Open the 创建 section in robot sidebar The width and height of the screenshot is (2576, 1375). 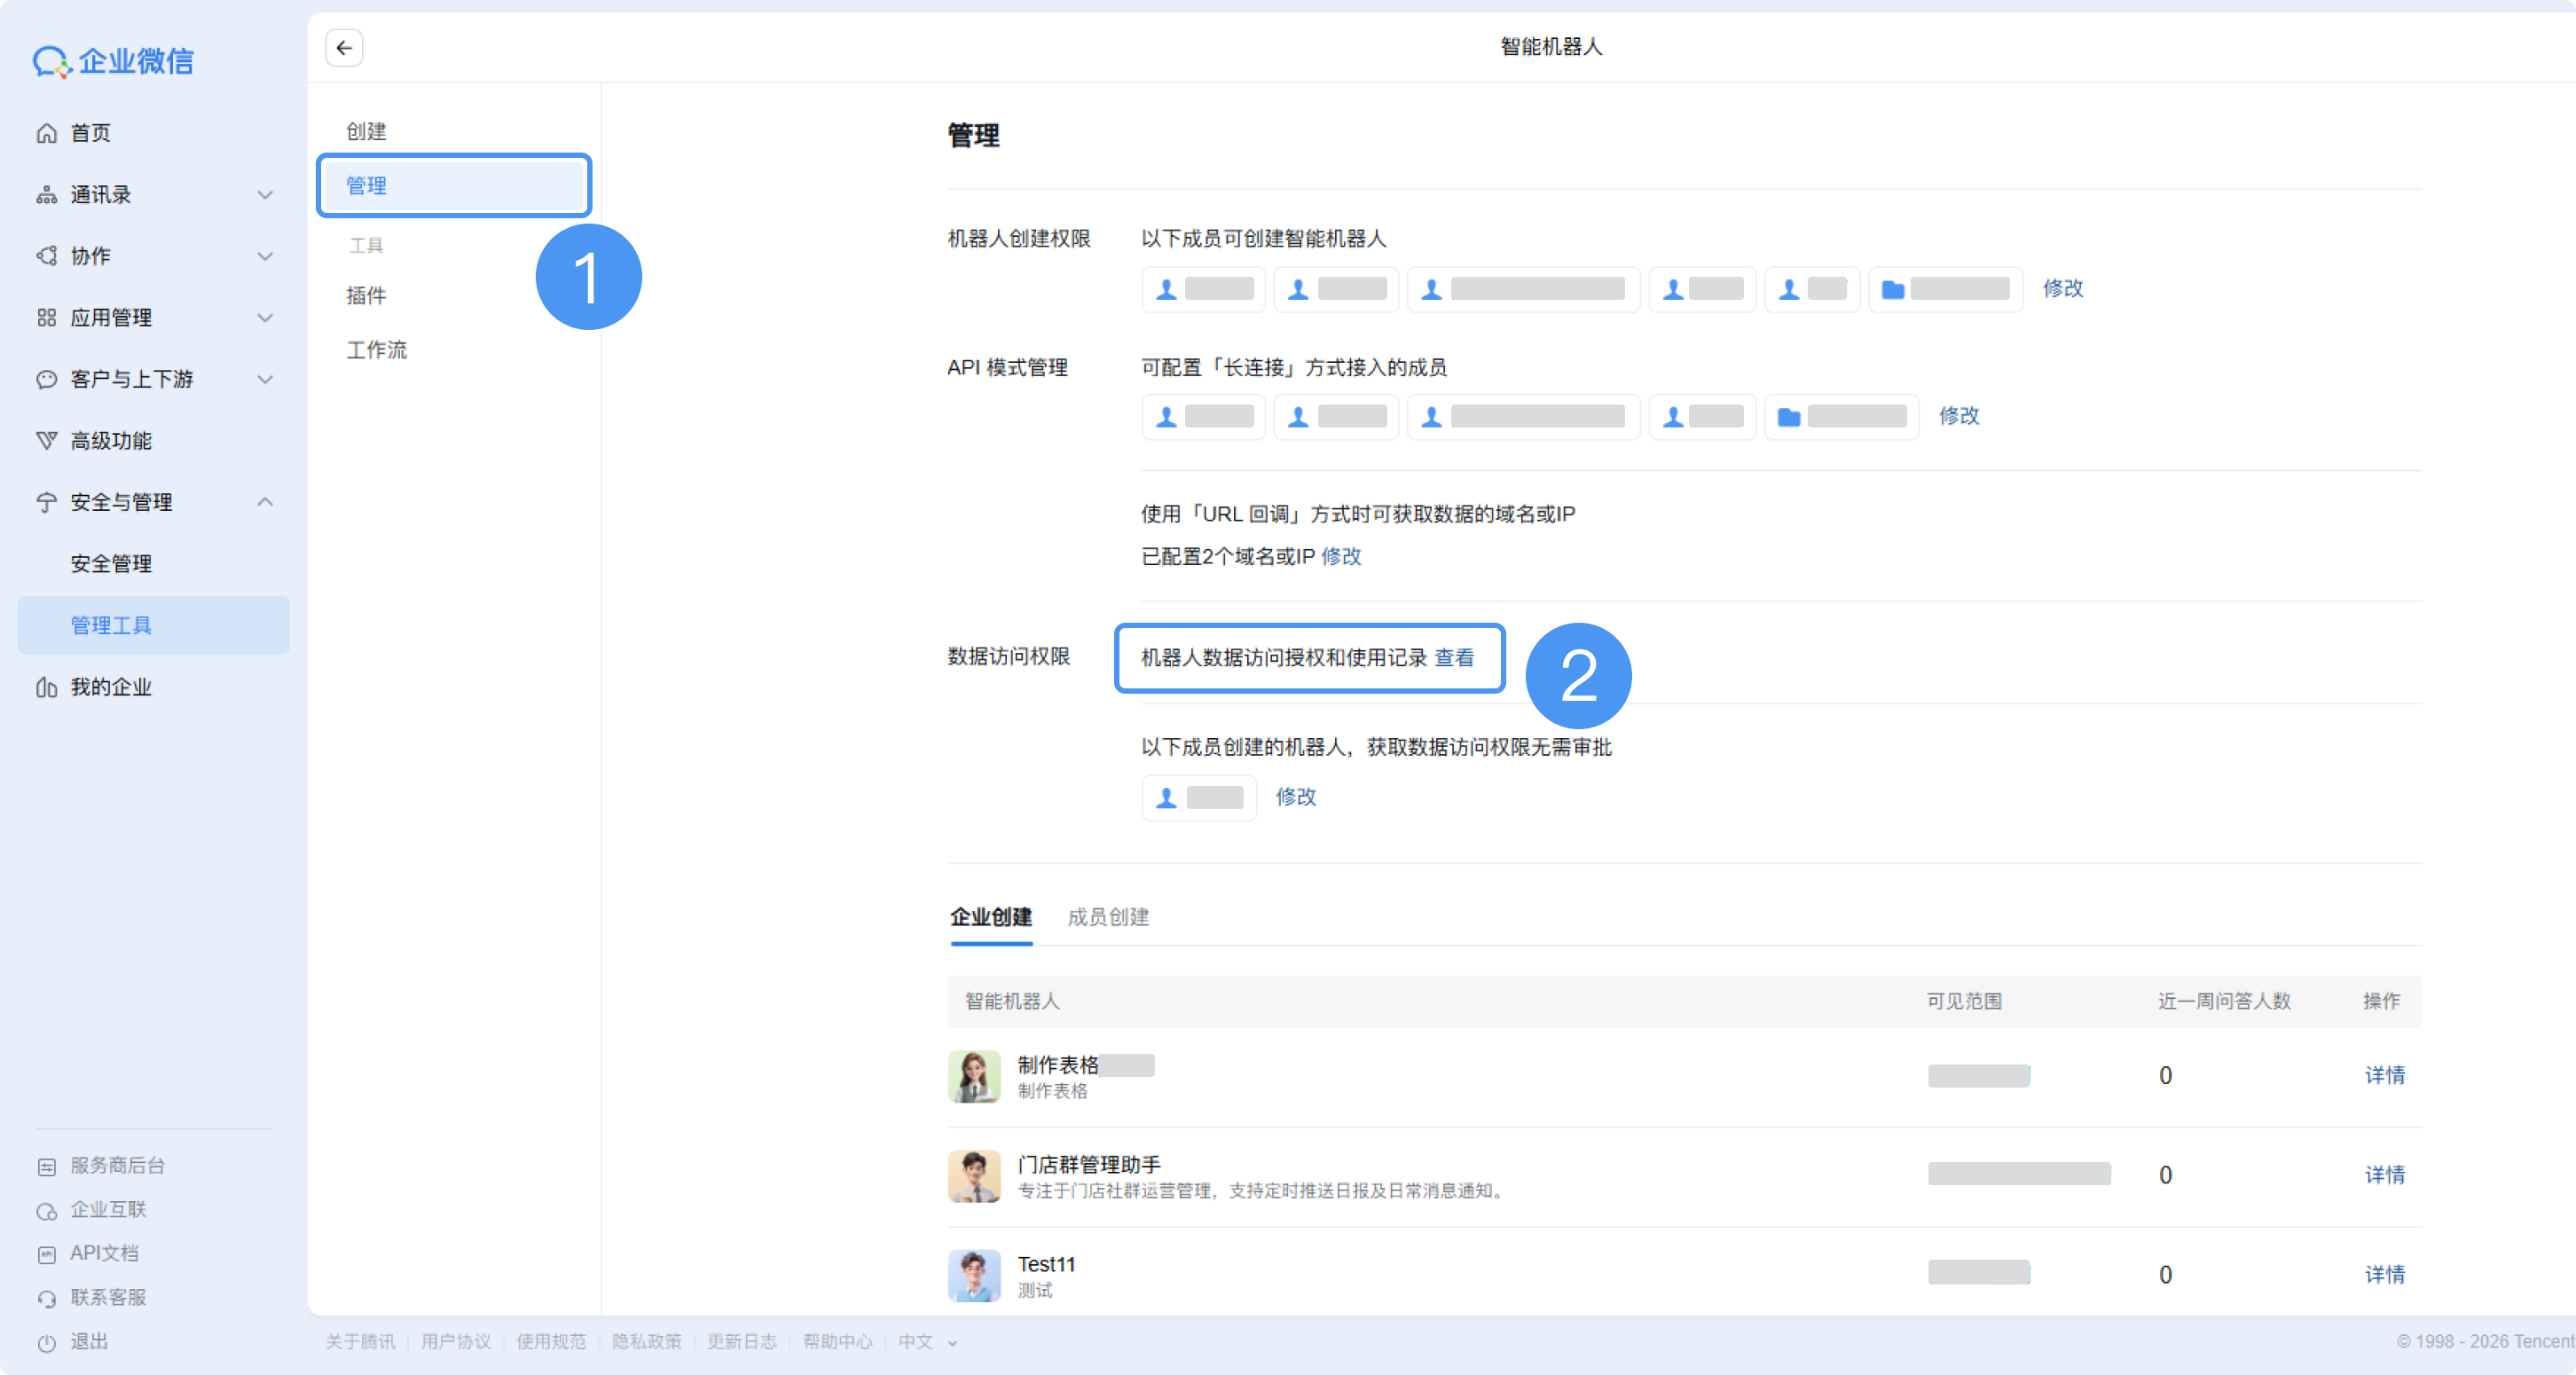367,131
